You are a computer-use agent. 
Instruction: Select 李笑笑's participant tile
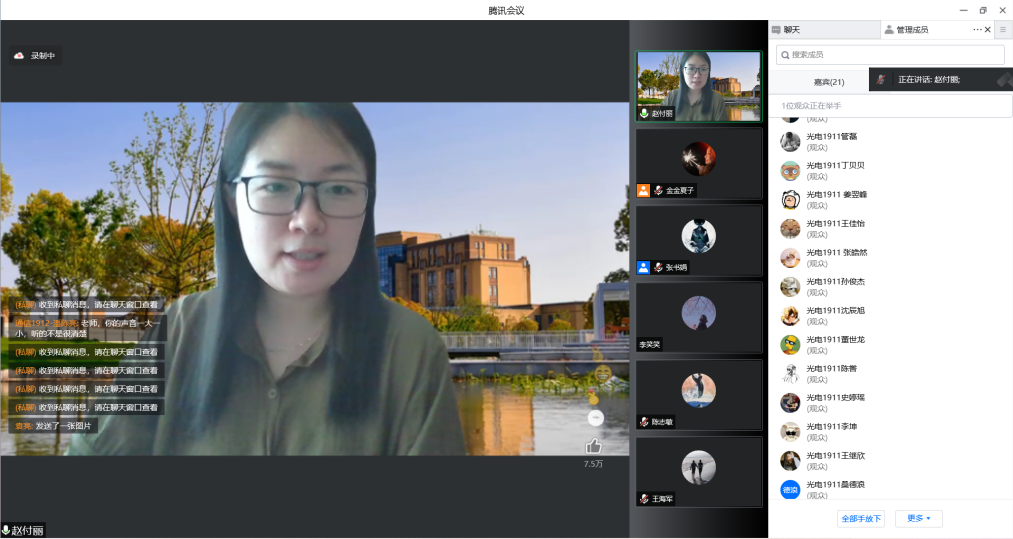click(x=698, y=316)
